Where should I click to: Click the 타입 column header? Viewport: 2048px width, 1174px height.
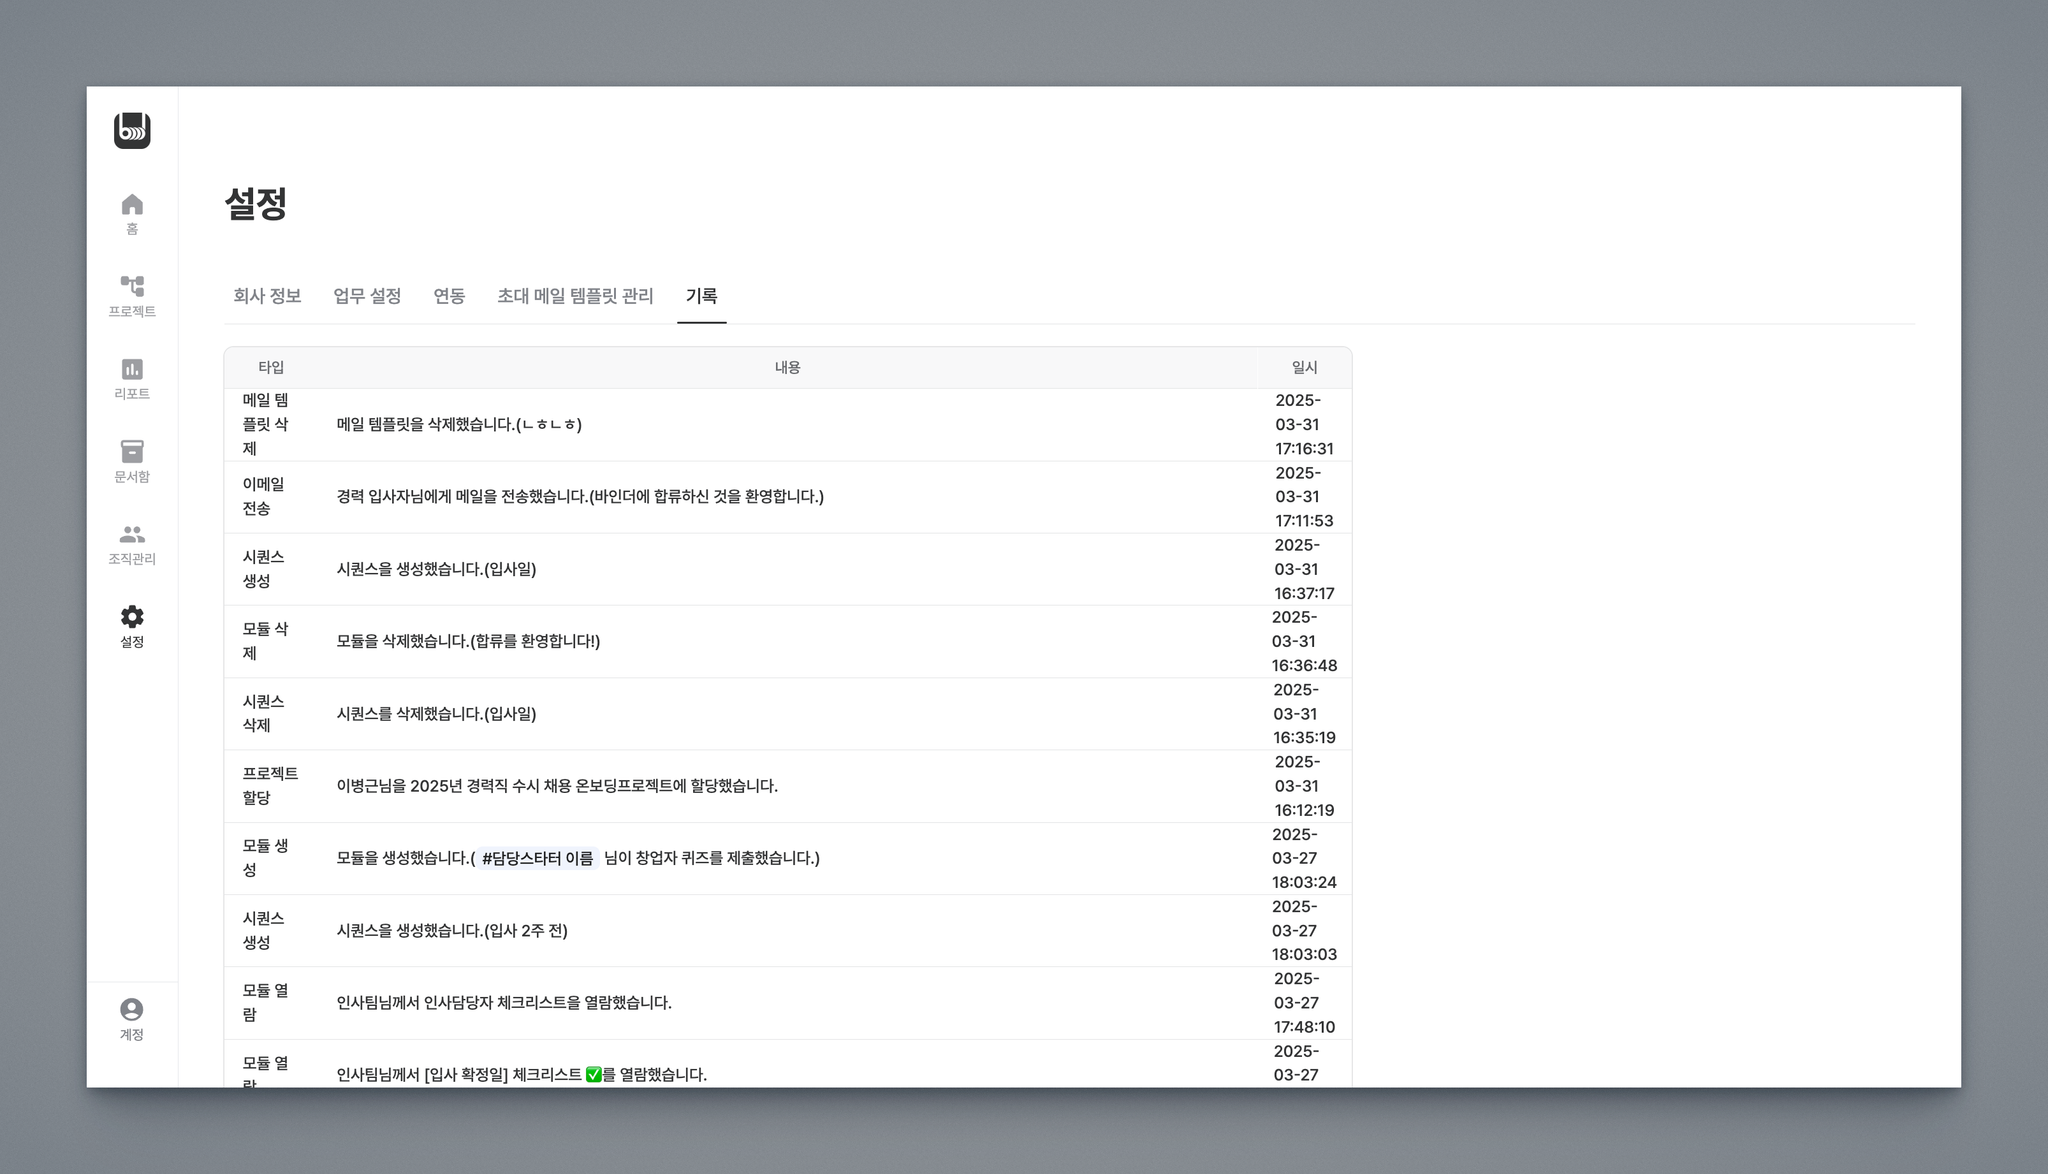point(271,368)
